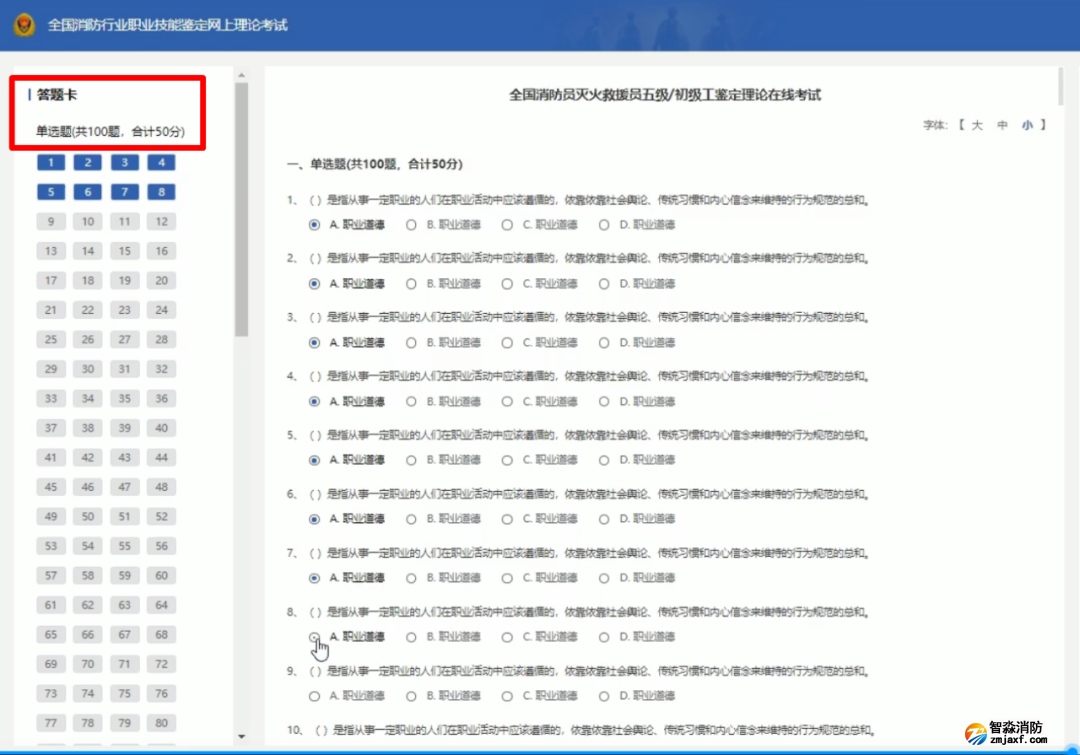Choose option C for question 4
The image size is (1080, 755).
click(x=505, y=401)
